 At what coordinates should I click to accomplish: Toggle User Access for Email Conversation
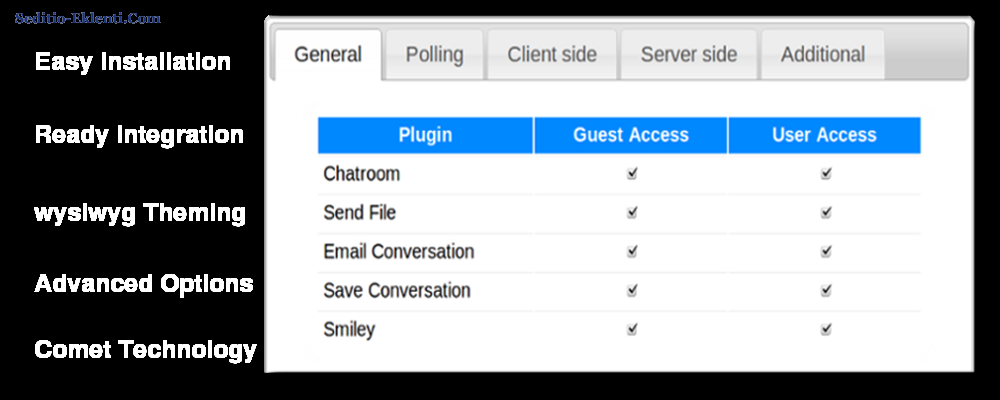click(825, 251)
